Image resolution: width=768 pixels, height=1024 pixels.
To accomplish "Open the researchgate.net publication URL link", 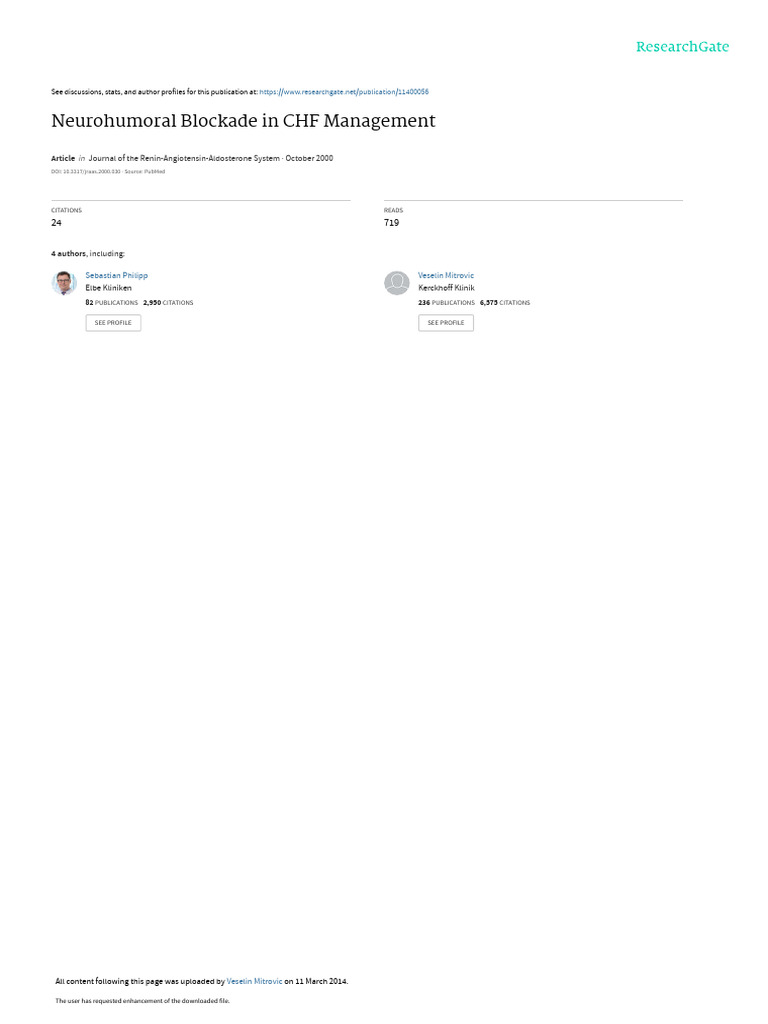I will (x=344, y=92).
